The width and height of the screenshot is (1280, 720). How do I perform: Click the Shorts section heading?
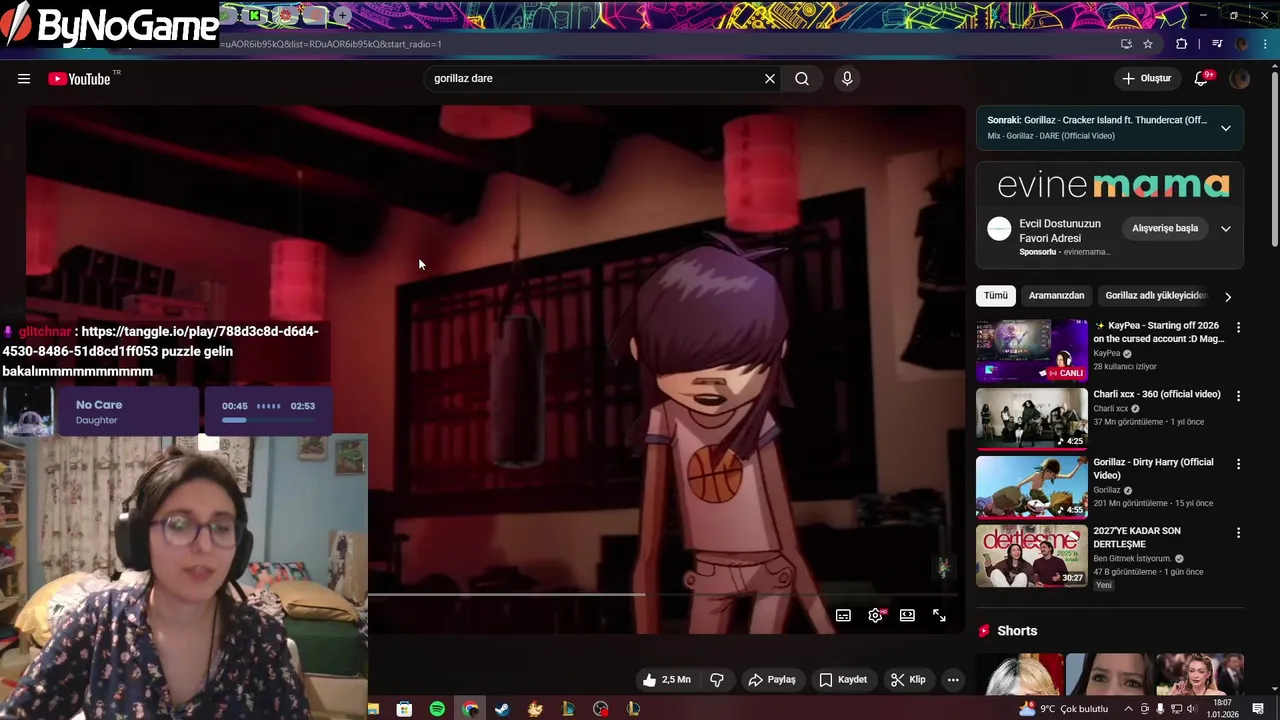pos(1017,631)
